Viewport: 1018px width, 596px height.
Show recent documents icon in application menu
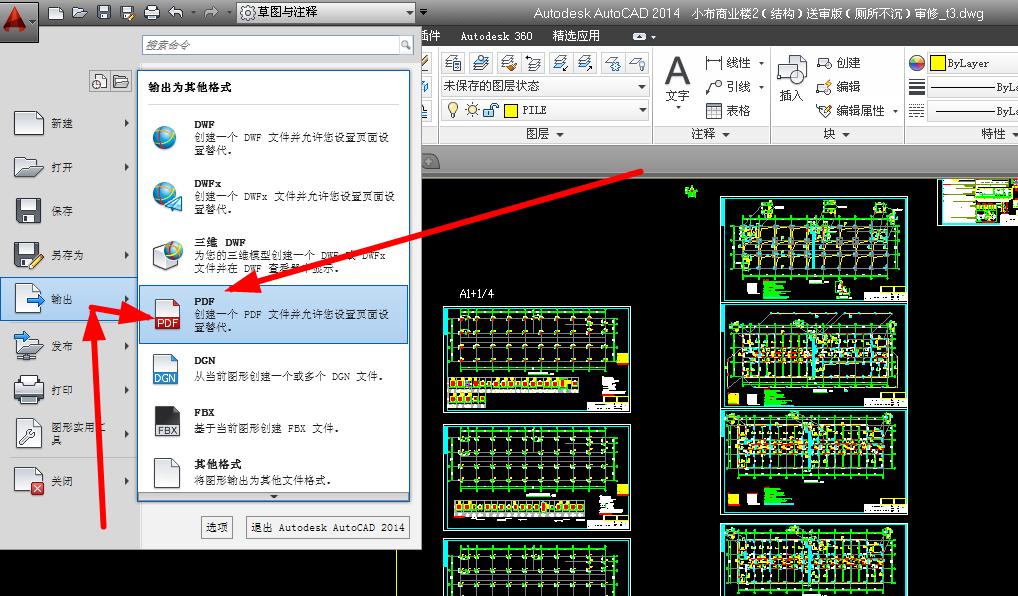click(x=99, y=81)
